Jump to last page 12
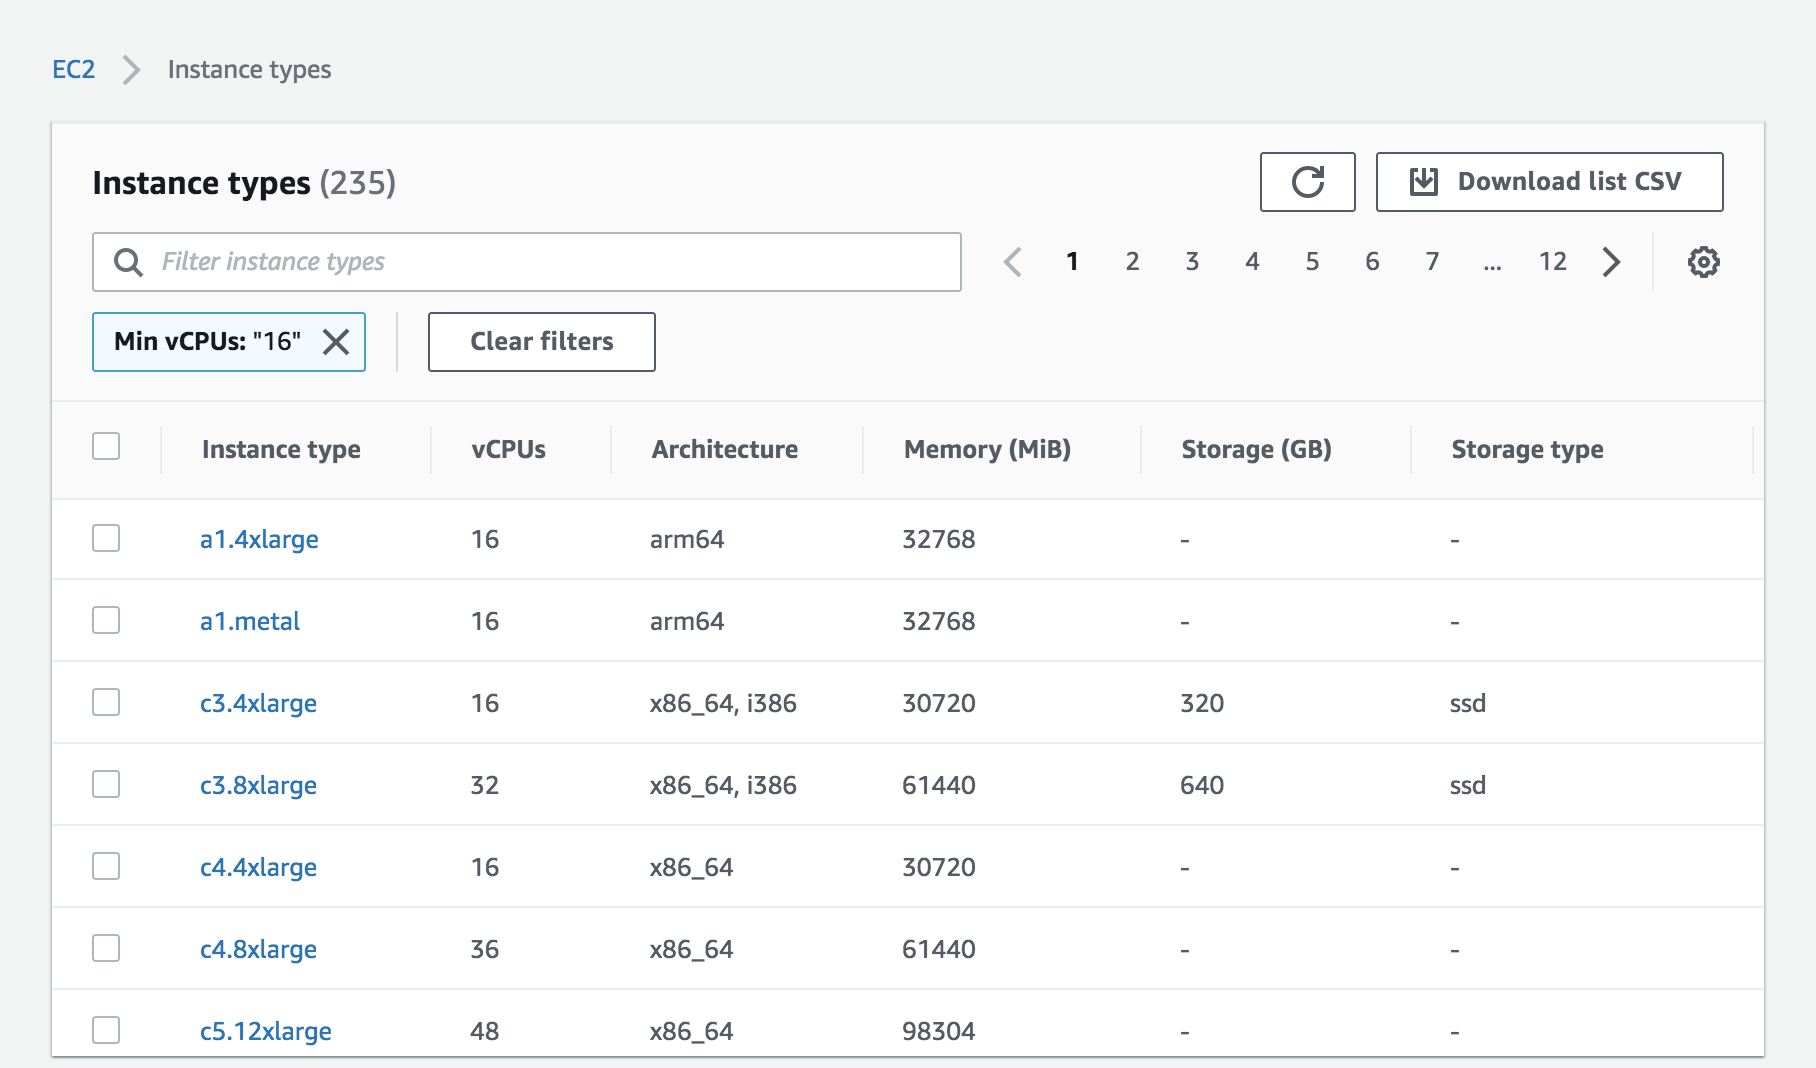Screen dimensions: 1816x1068 [1552, 262]
